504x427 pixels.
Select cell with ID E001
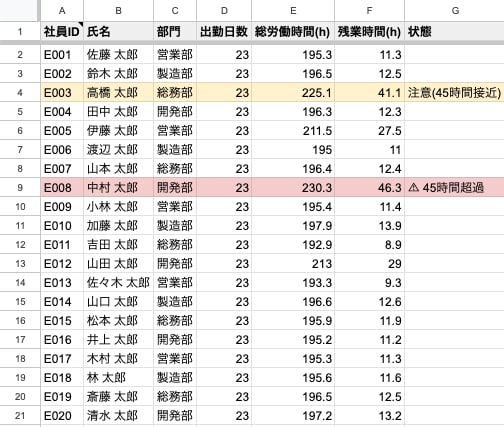coord(62,54)
